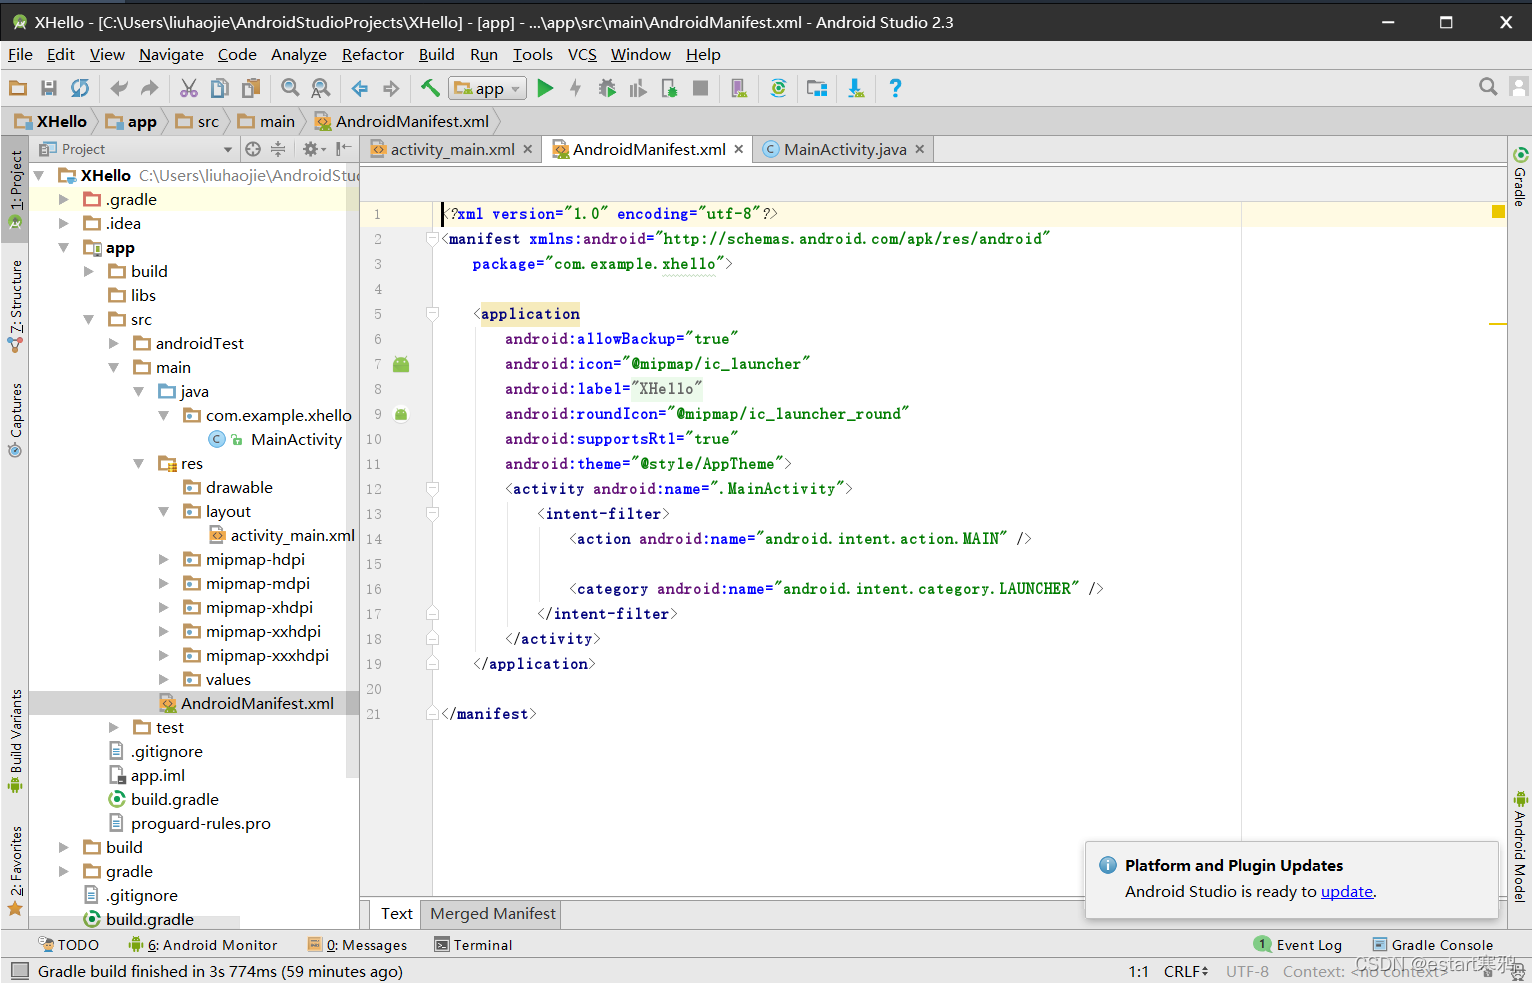Toggle the Gradle side panel

click(x=1520, y=178)
